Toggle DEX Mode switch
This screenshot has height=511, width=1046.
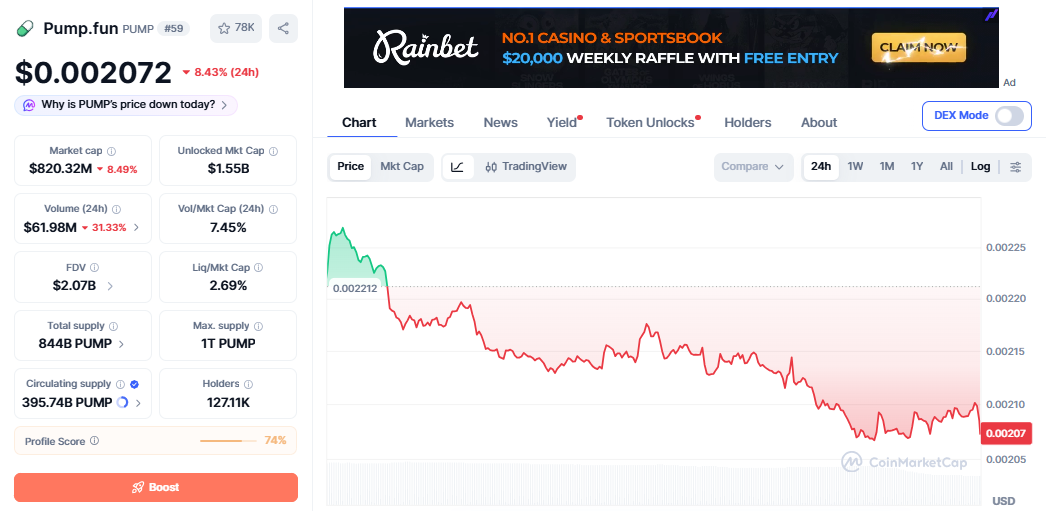click(1009, 115)
